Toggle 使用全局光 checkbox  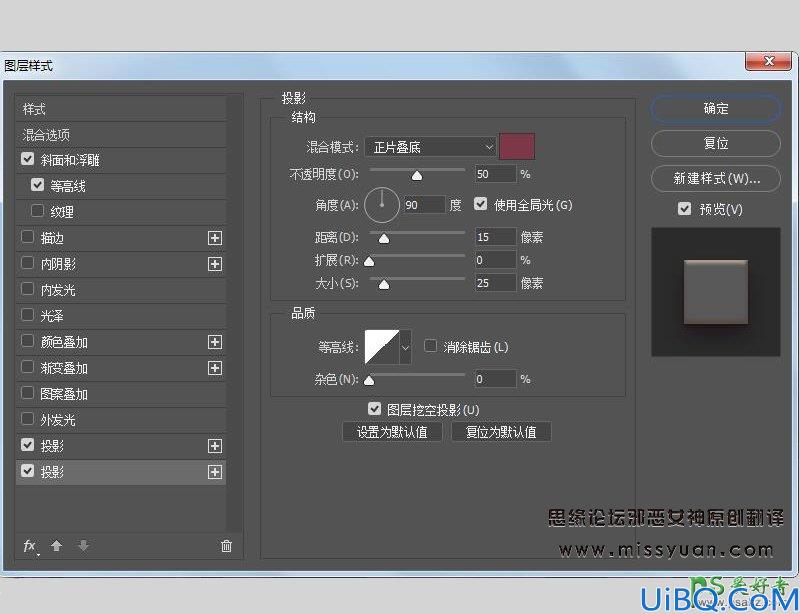[x=480, y=204]
